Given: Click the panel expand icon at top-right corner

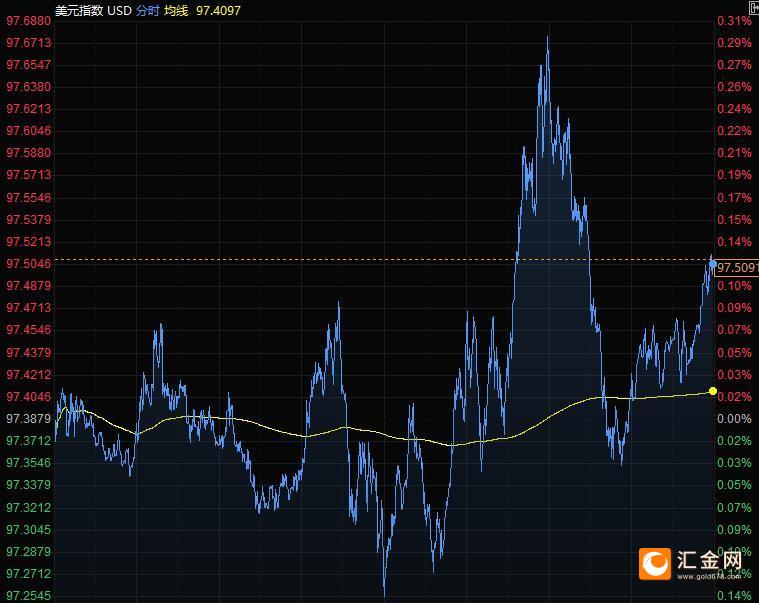Looking at the screenshot, I should point(754,7).
